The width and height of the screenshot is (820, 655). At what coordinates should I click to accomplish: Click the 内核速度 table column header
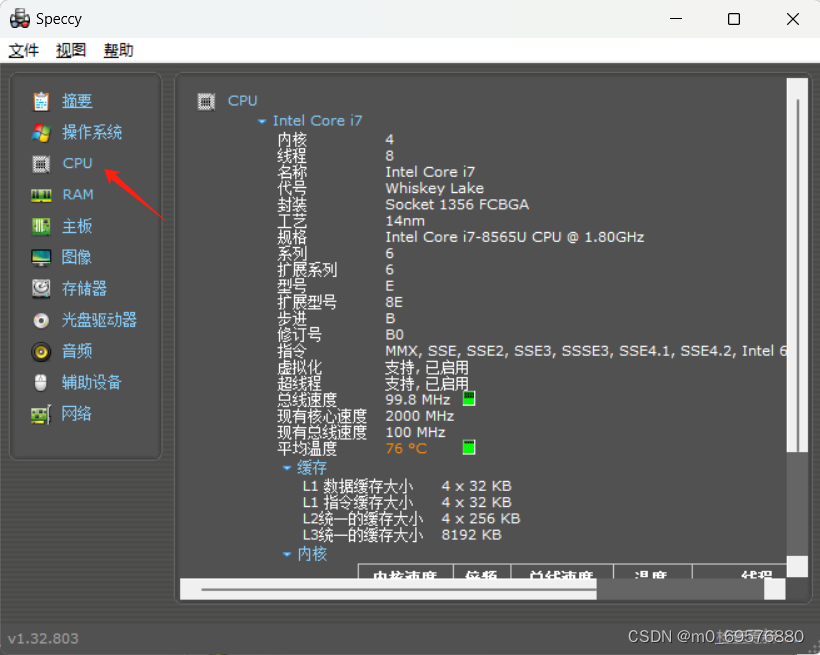click(x=405, y=574)
